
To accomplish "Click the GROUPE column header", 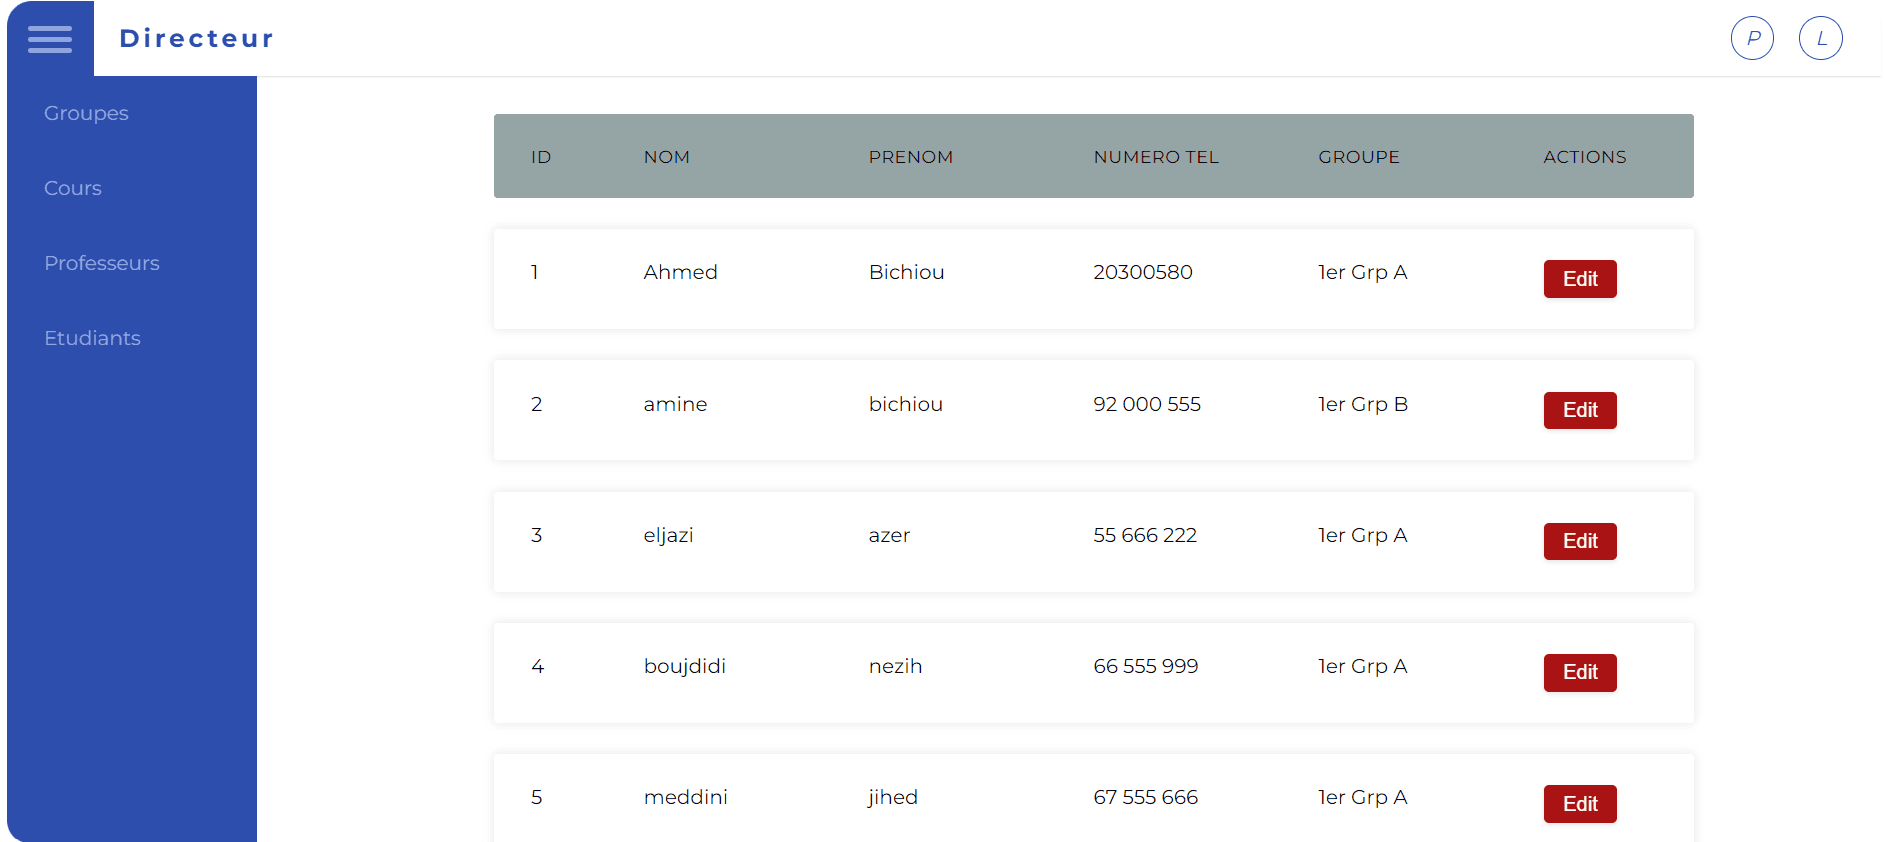I will tap(1359, 157).
